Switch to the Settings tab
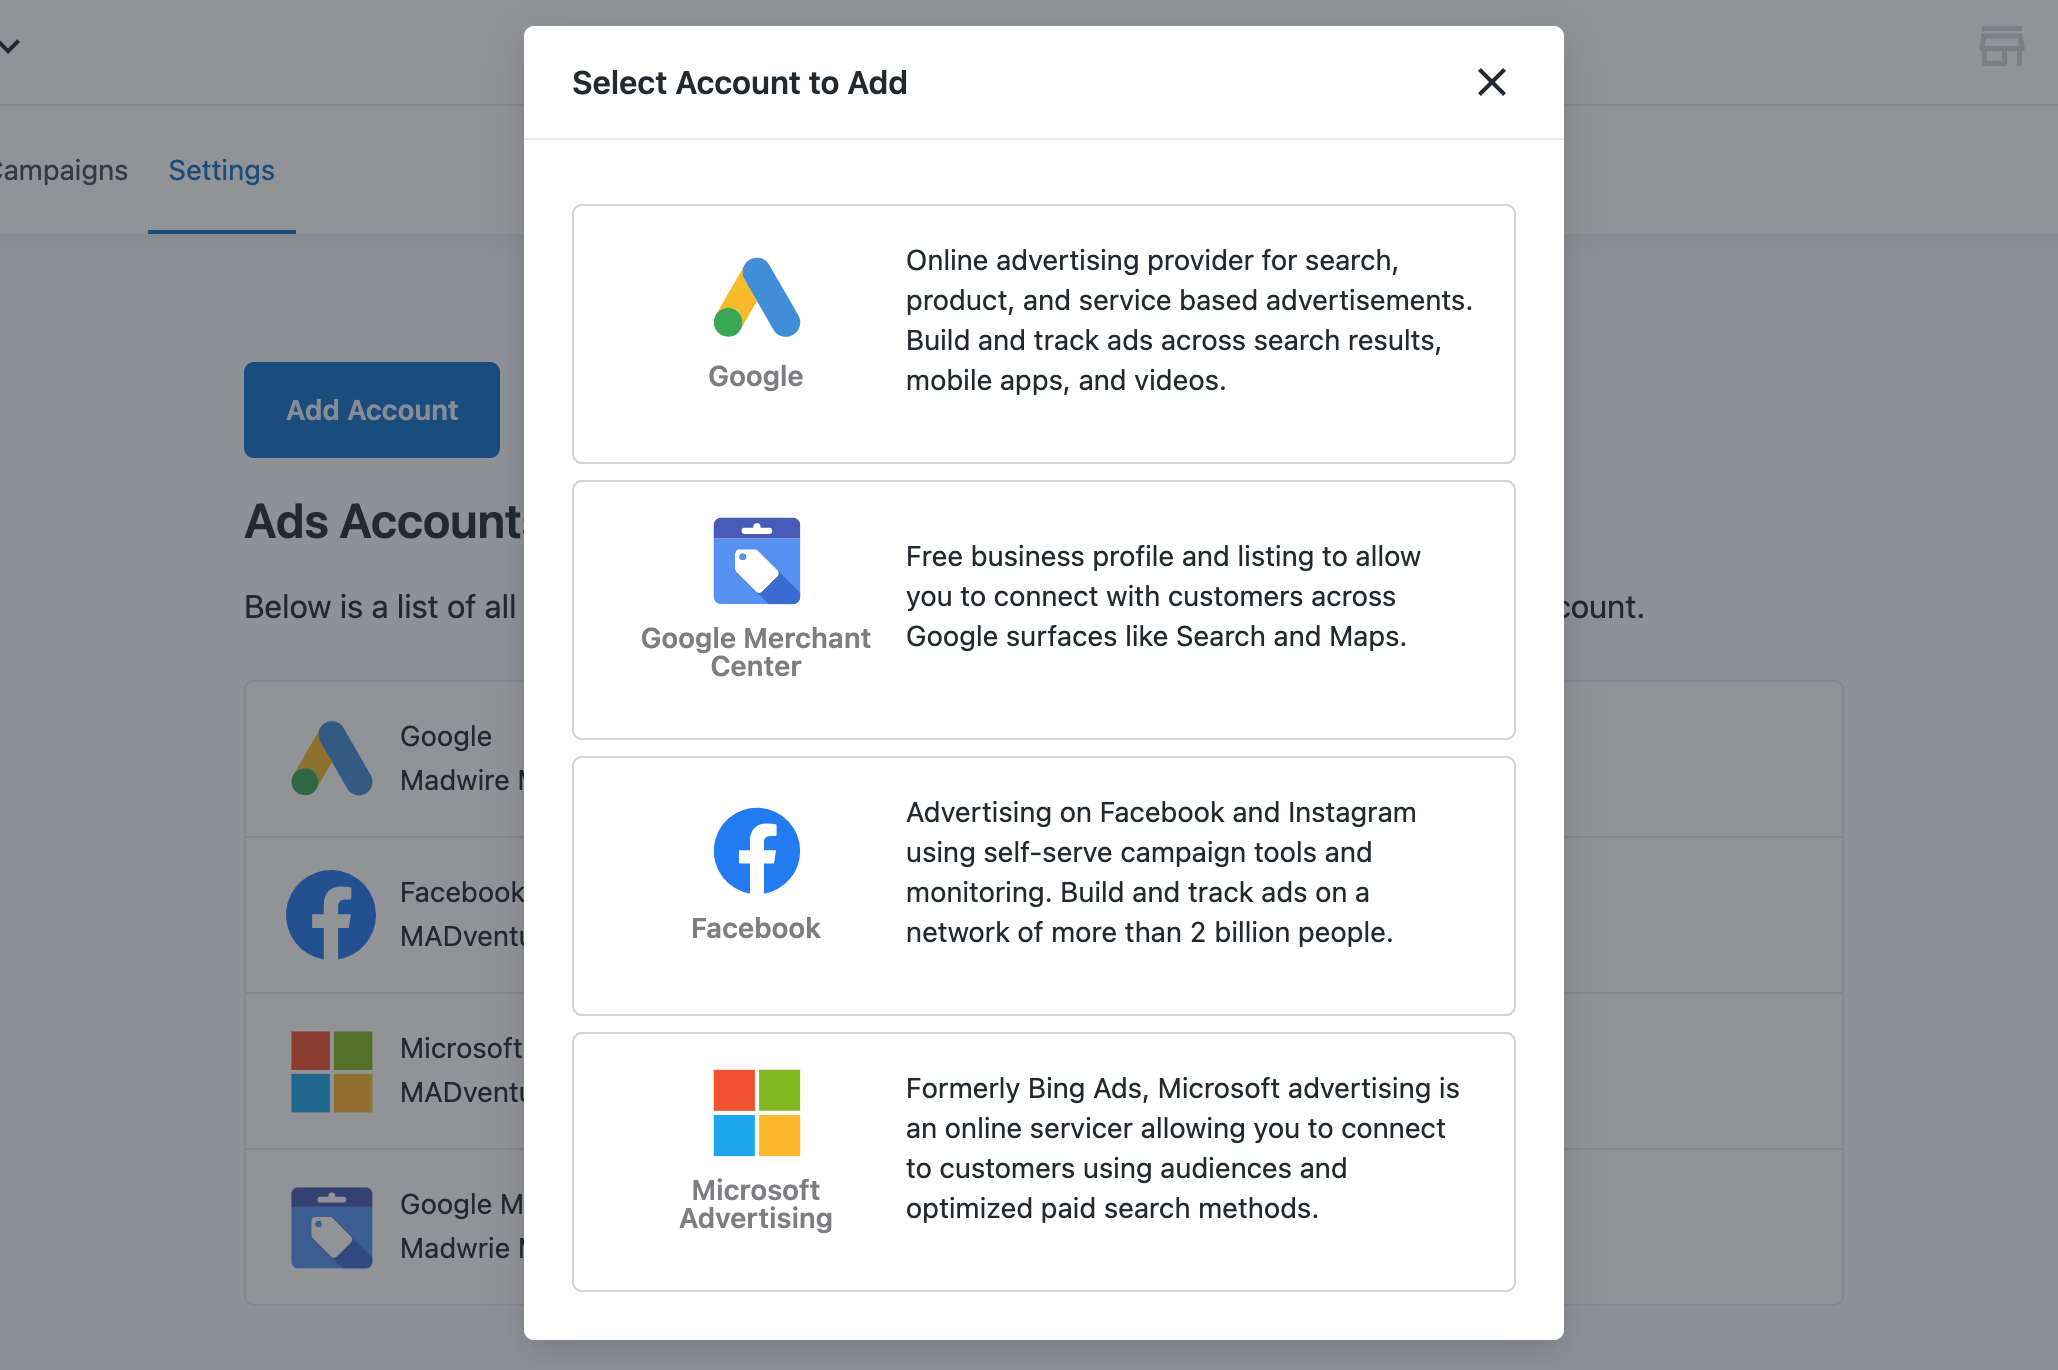This screenshot has height=1370, width=2058. [x=221, y=171]
